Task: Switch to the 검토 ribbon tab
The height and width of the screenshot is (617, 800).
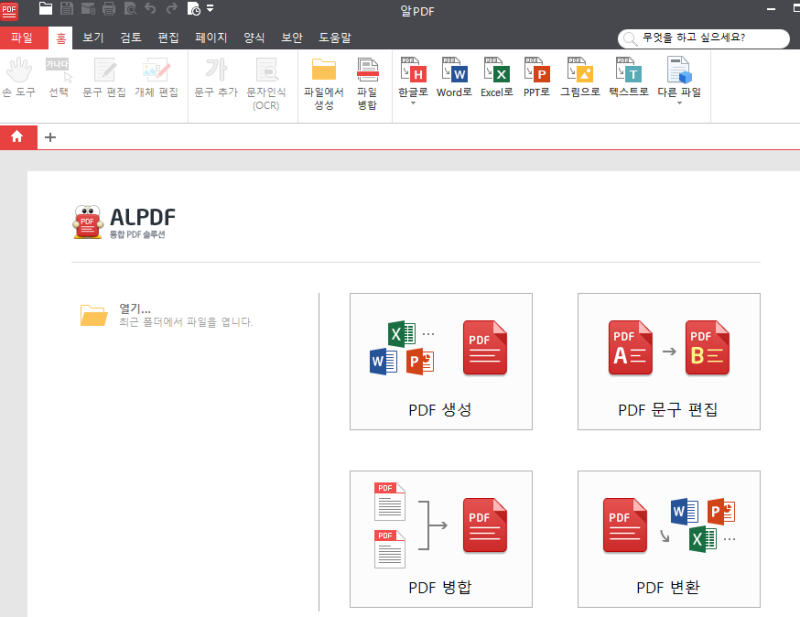Action: (131, 37)
